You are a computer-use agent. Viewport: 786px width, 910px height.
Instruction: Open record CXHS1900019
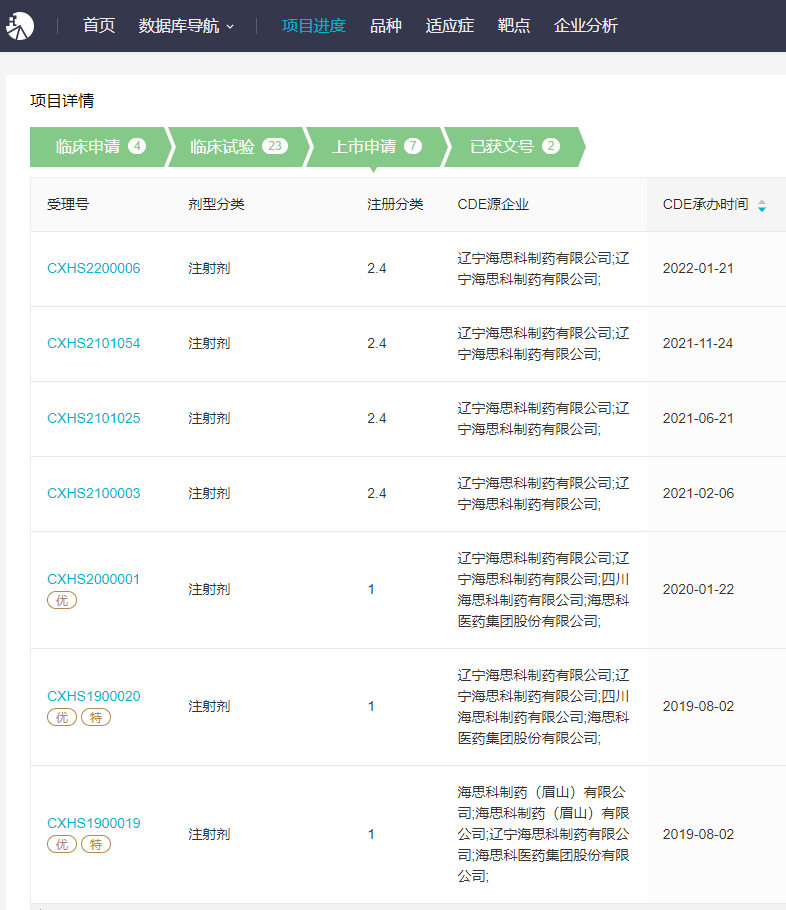(x=93, y=823)
